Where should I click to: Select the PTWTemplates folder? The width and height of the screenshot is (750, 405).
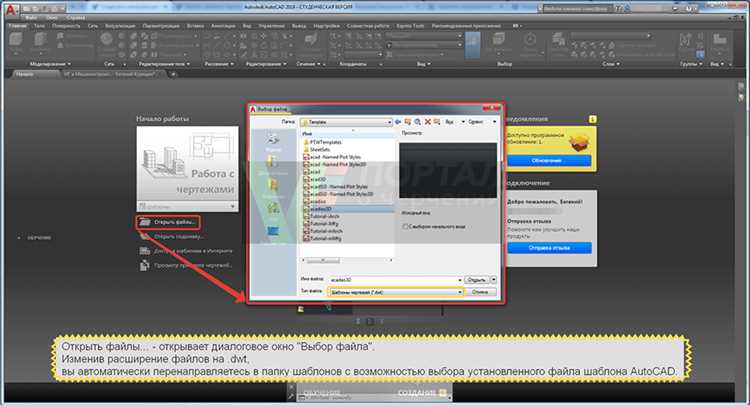click(x=325, y=143)
